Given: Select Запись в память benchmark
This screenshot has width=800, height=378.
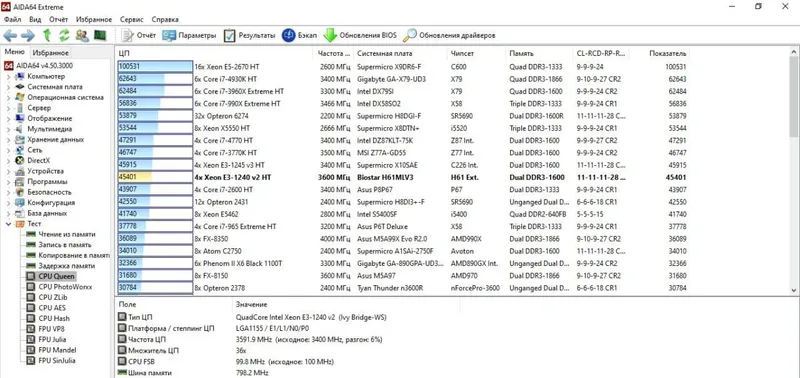Looking at the screenshot, I should click(x=60, y=245).
